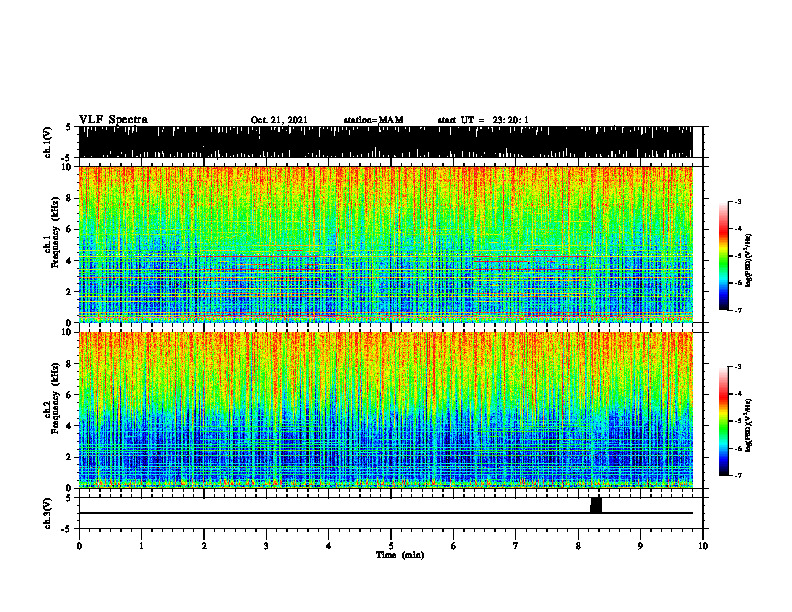Click the ch.2 spectrogram color scale bar
This screenshot has height=612, width=792.
coord(723,421)
